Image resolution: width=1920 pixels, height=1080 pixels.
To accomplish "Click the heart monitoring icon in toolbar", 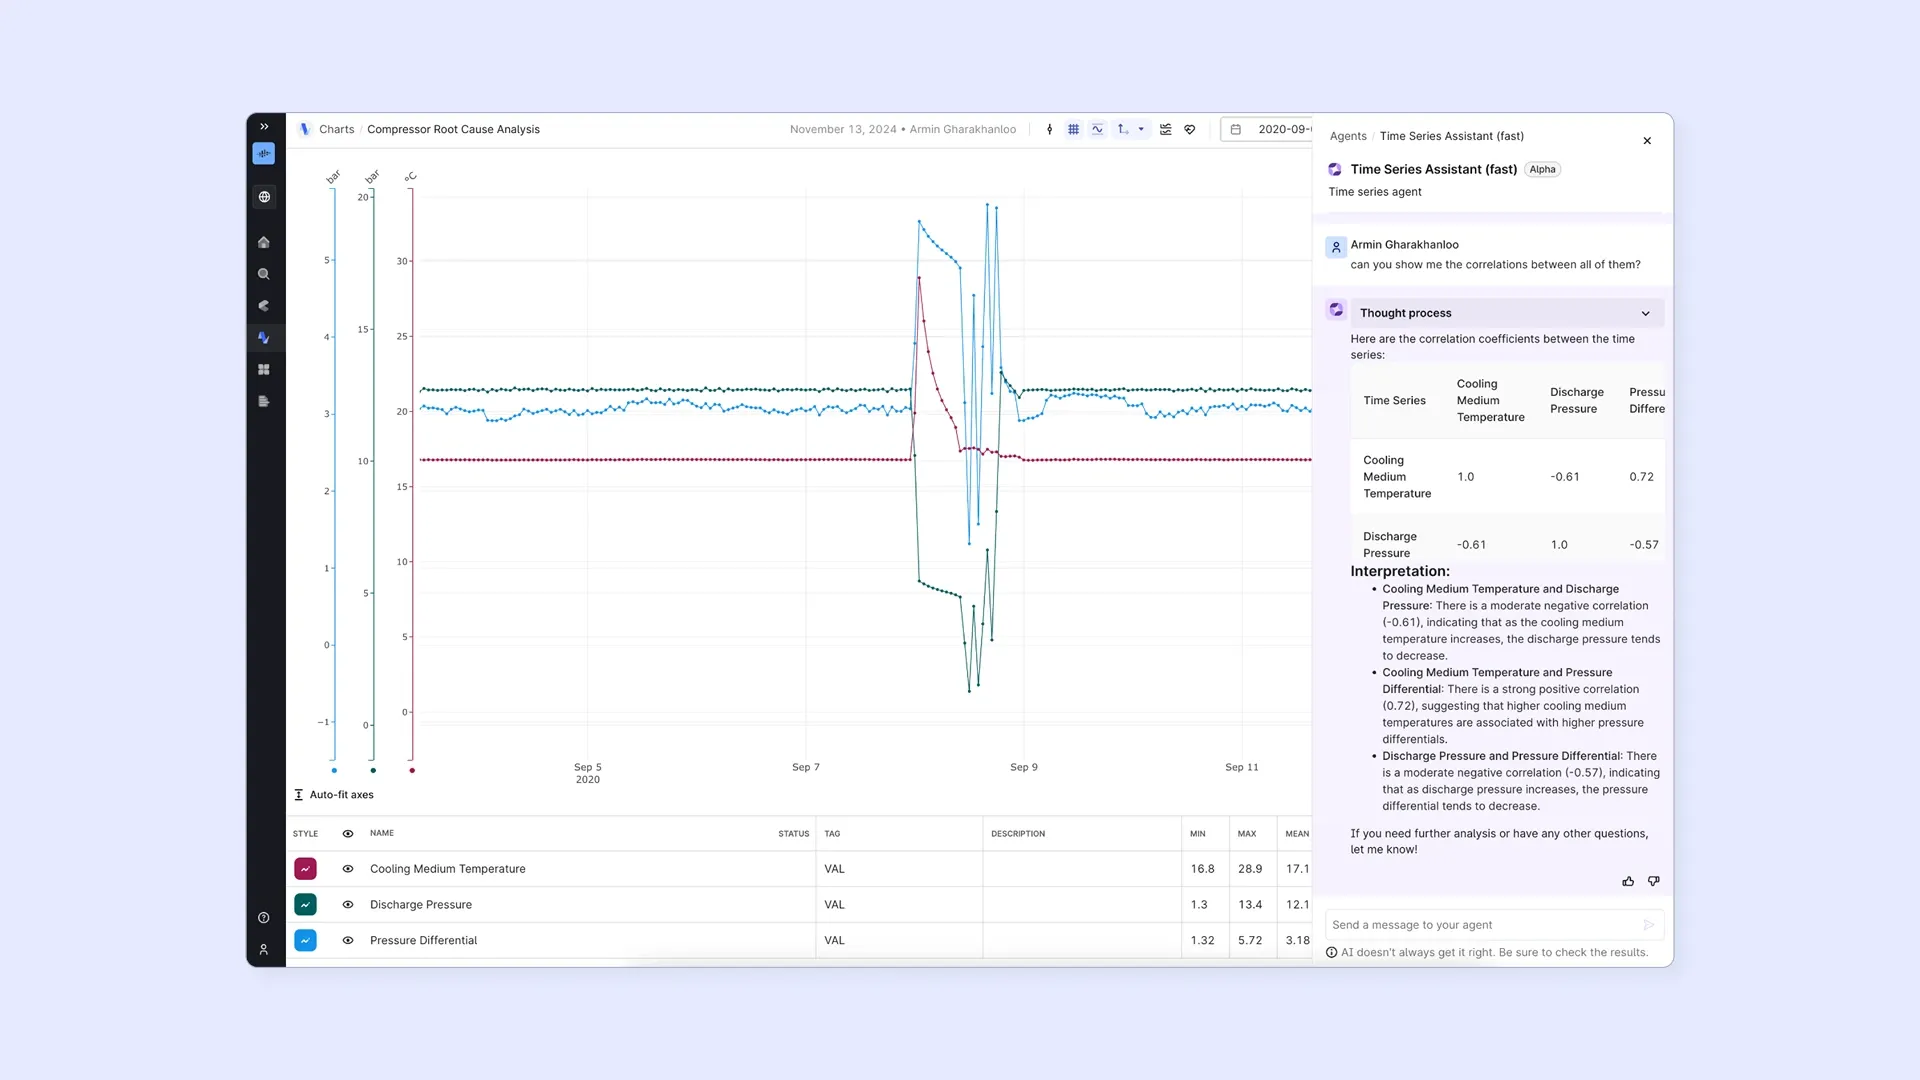I will click(1190, 129).
